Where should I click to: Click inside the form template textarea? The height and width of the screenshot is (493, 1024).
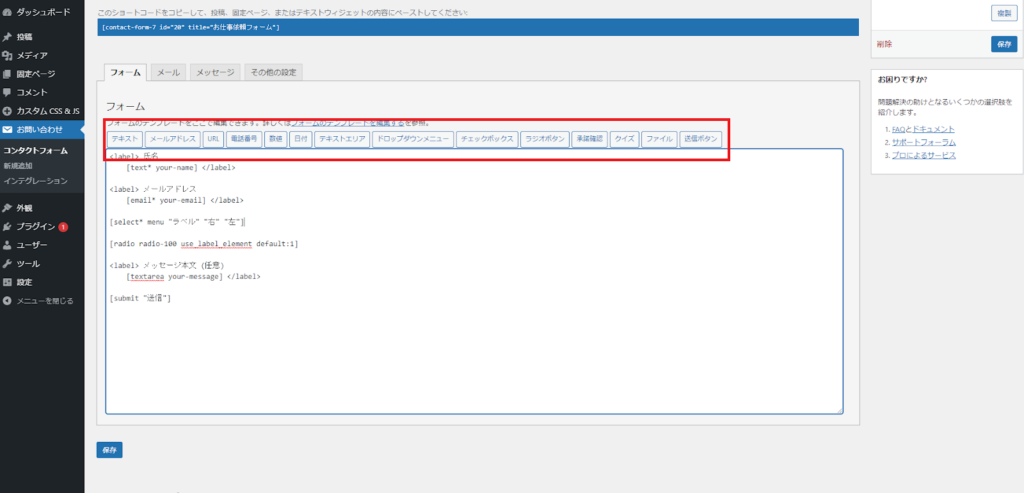(473, 350)
